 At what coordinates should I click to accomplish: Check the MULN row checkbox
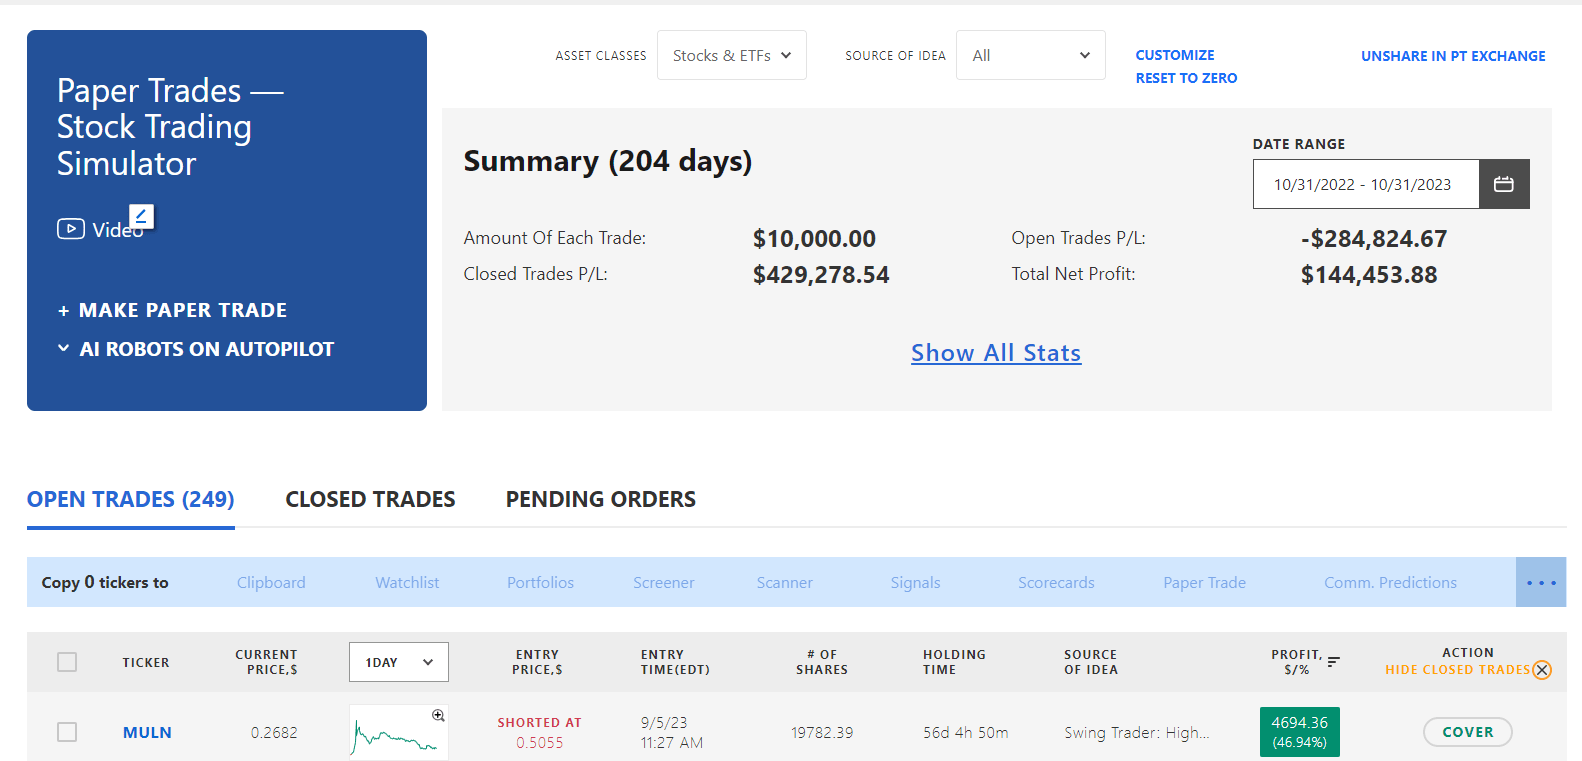click(67, 732)
